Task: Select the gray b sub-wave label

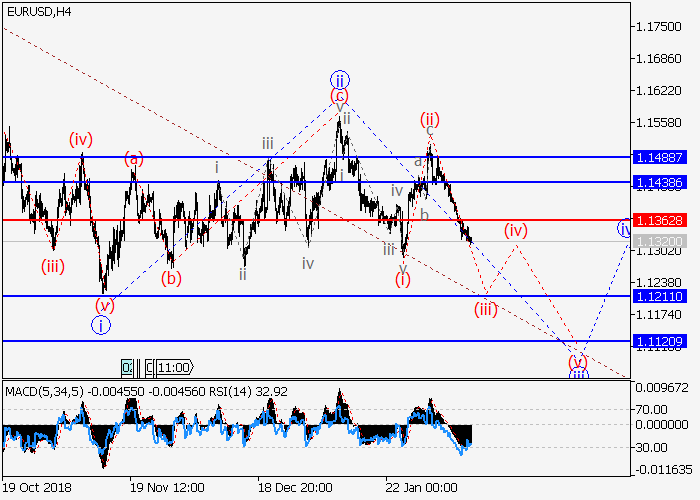Action: [x=425, y=216]
